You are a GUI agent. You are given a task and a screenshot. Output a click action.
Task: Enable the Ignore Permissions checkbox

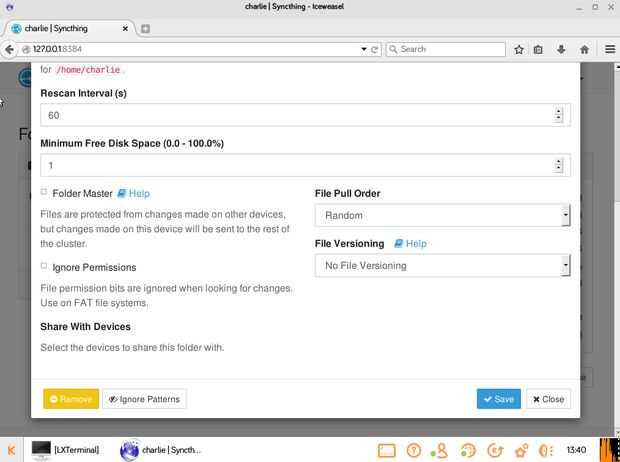click(44, 266)
